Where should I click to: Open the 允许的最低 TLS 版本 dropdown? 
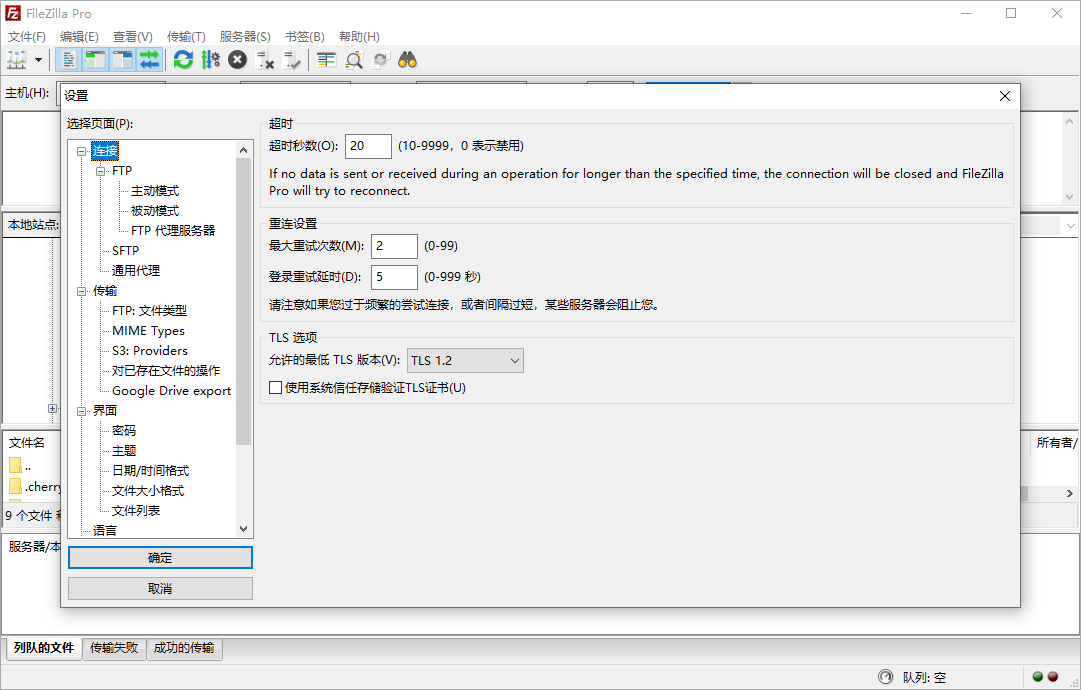(x=464, y=360)
